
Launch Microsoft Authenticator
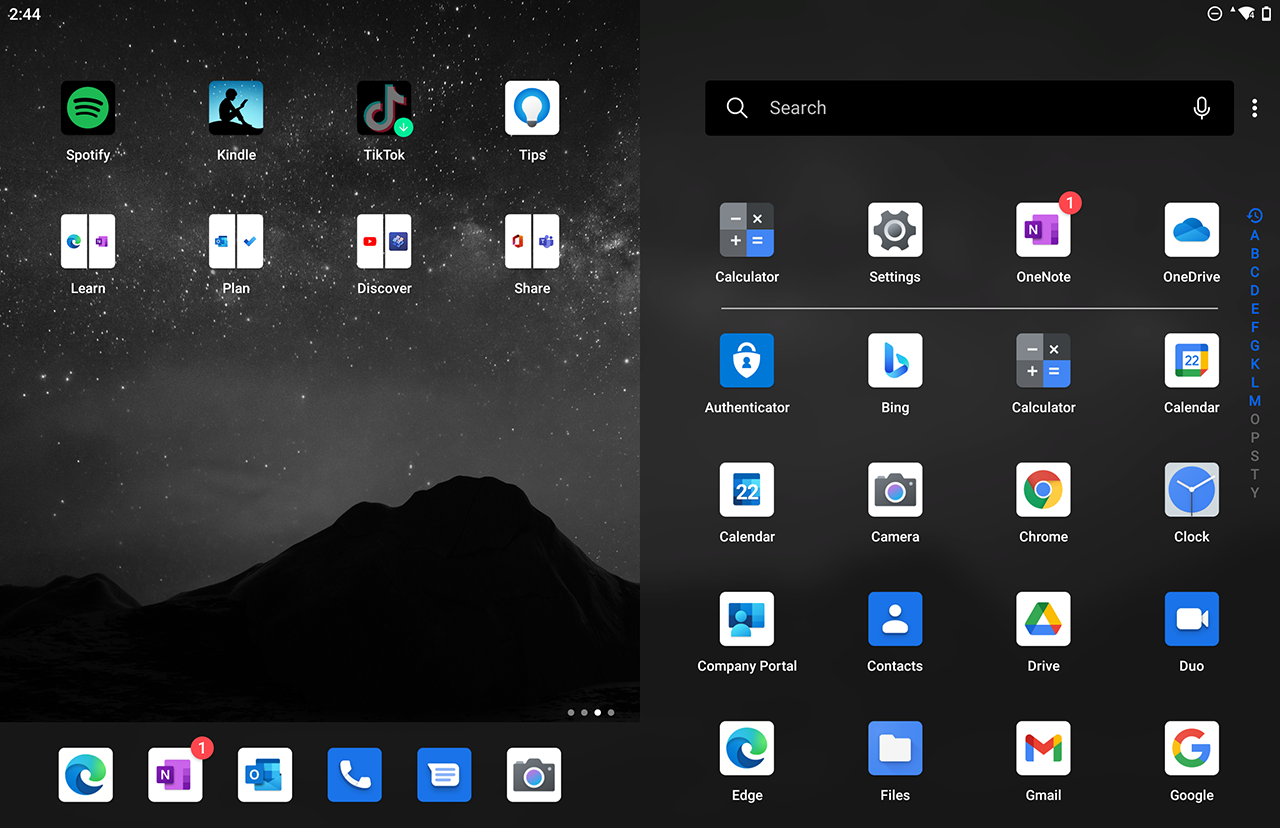(747, 360)
